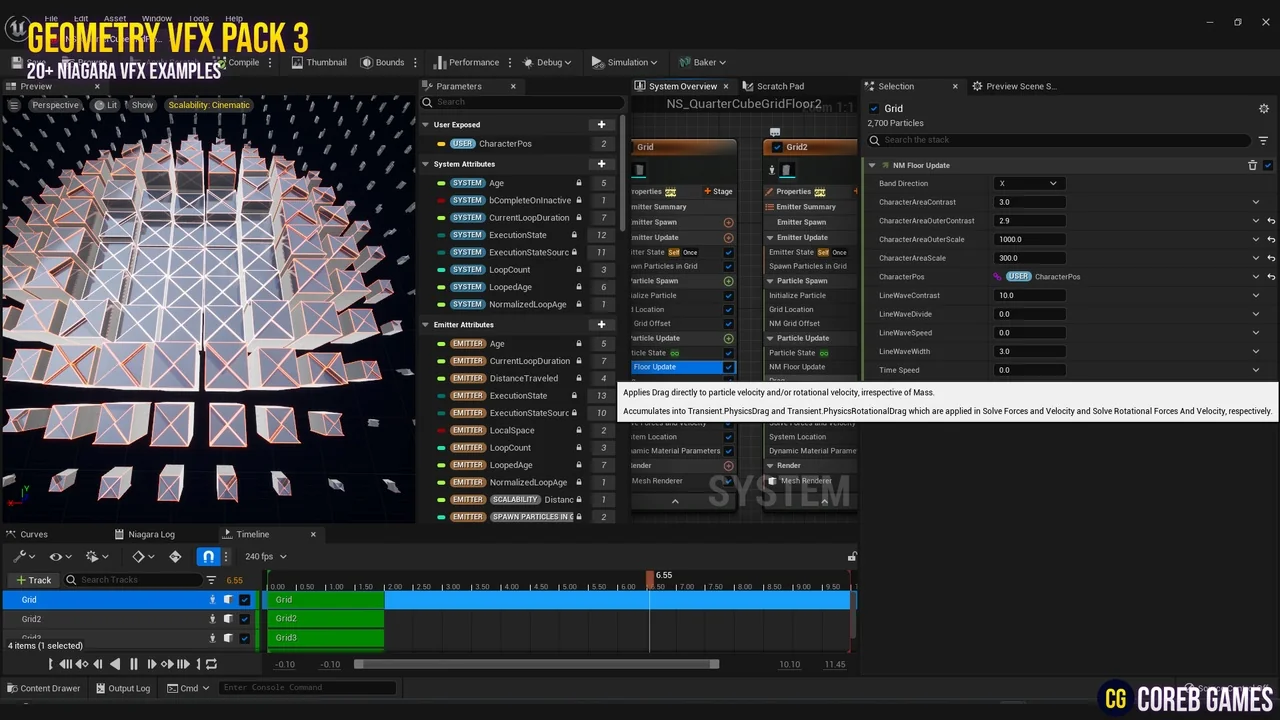Screen dimensions: 1280x720
Task: Collapse the Emitter Attributes section
Action: (x=425, y=325)
